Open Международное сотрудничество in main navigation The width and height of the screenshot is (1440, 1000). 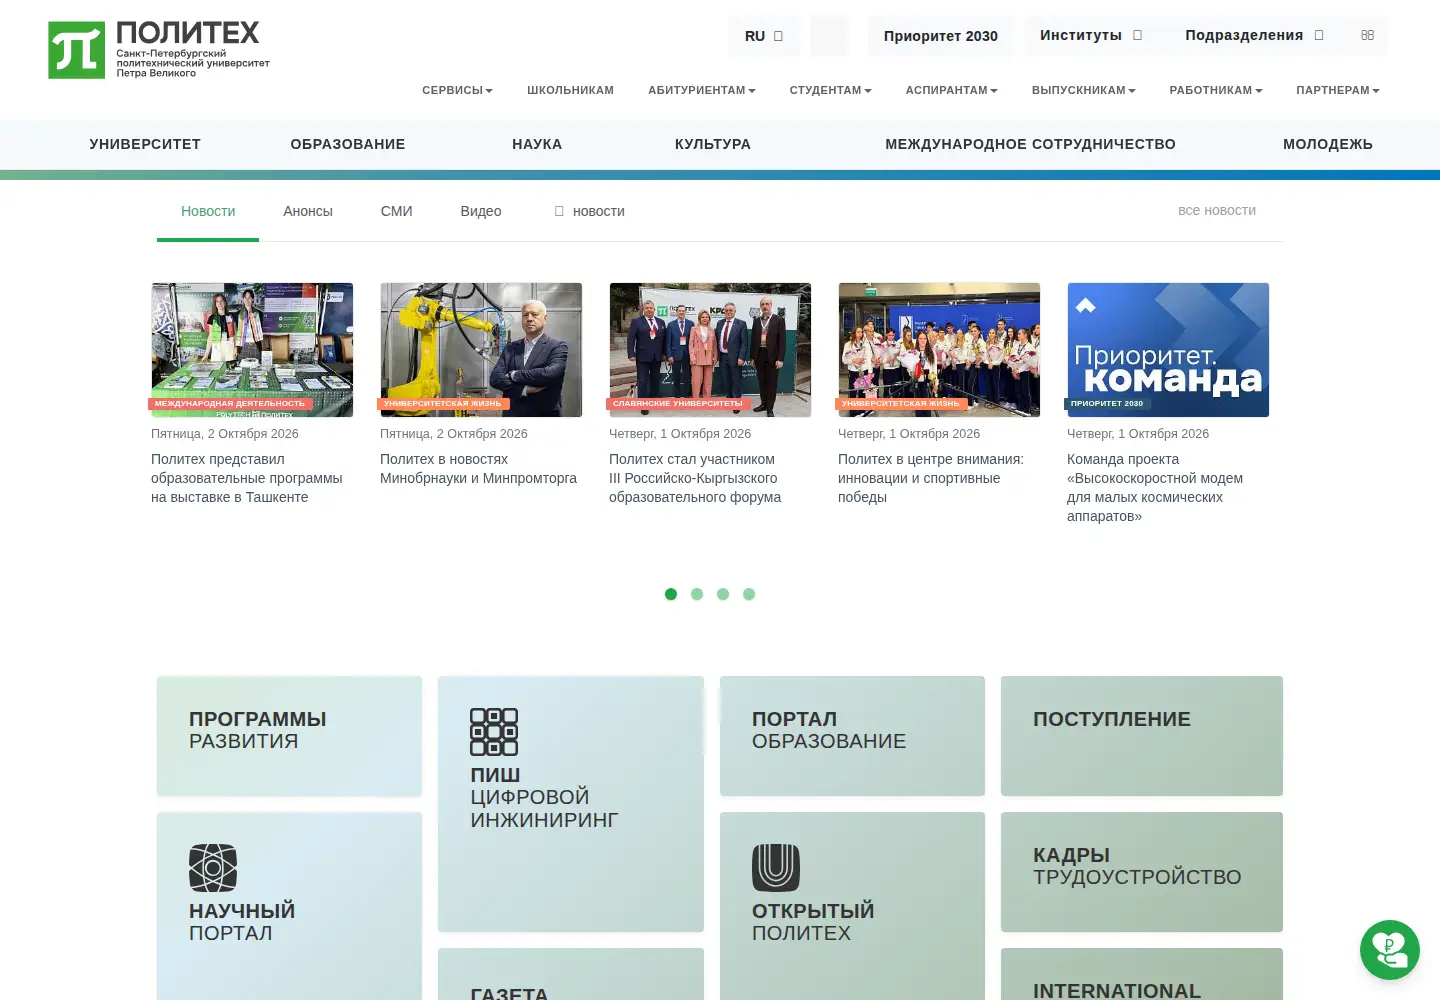point(1030,144)
